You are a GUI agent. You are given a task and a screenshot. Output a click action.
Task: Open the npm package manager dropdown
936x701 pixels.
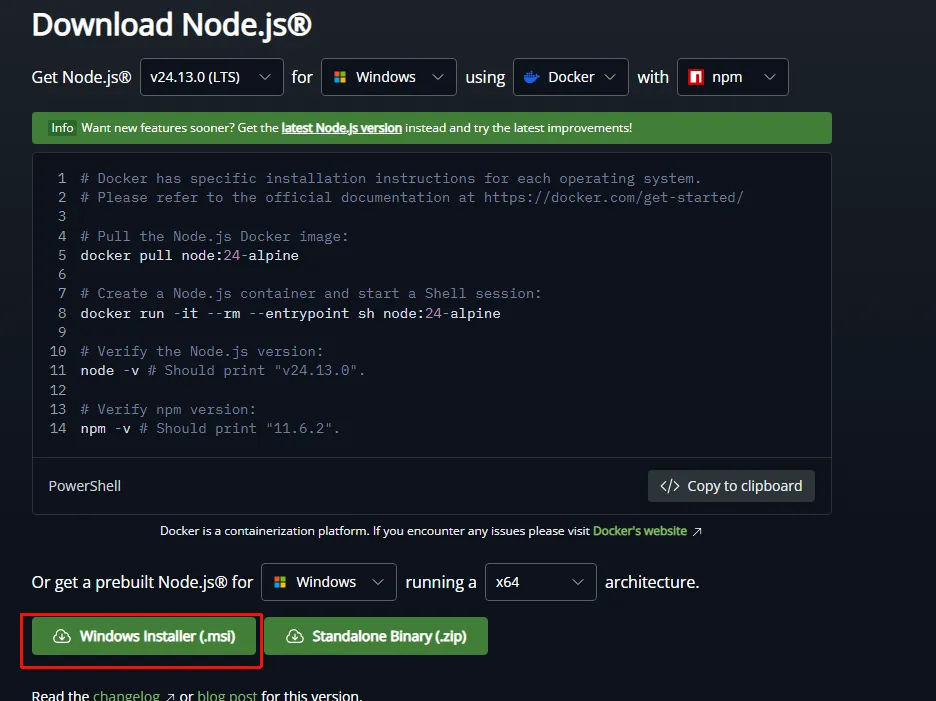(x=732, y=77)
